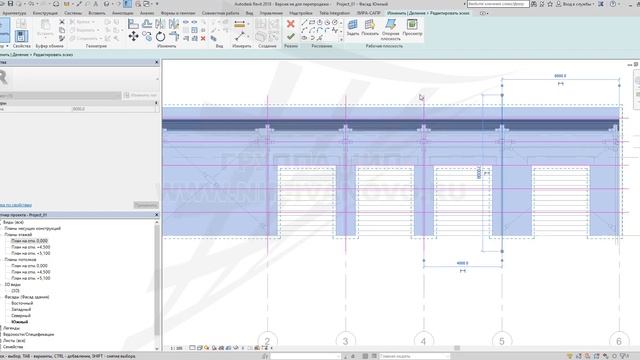Screen dimensions: 640x360
Task: Select the Rectangle draw tool
Action: (x=312, y=22)
